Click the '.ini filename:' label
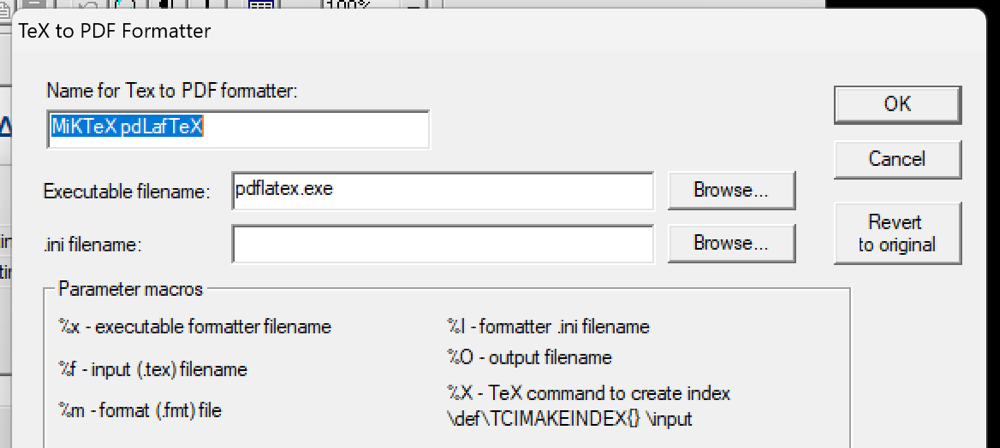 coord(92,244)
